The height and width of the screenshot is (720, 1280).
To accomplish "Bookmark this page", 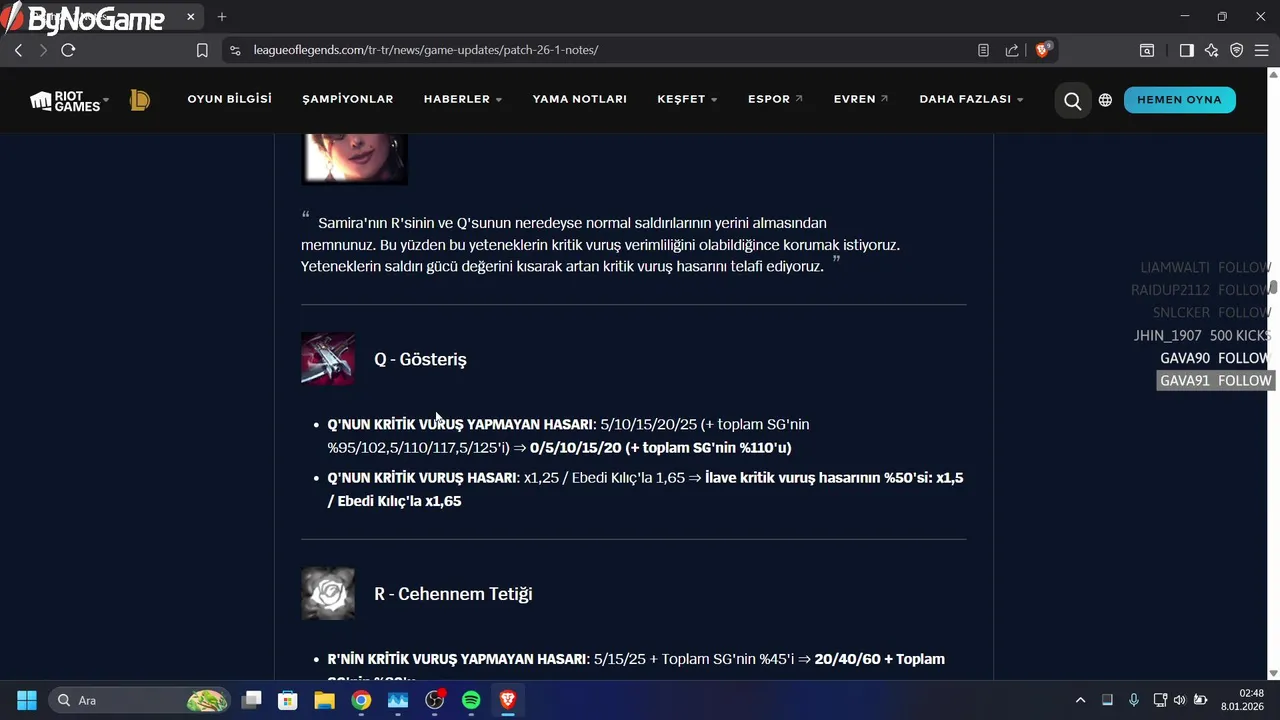I will [202, 50].
